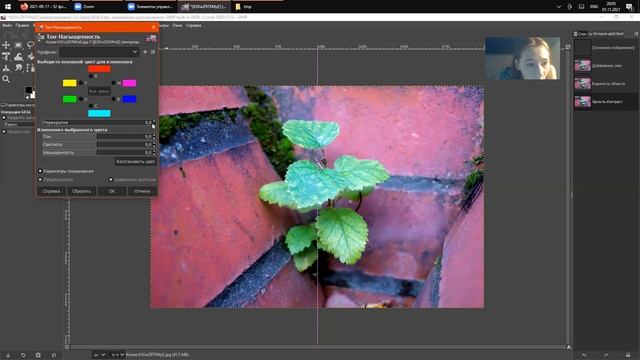This screenshot has height=360, width=640.
Task: Select the Zoom magnifier tool
Action: coord(6,79)
